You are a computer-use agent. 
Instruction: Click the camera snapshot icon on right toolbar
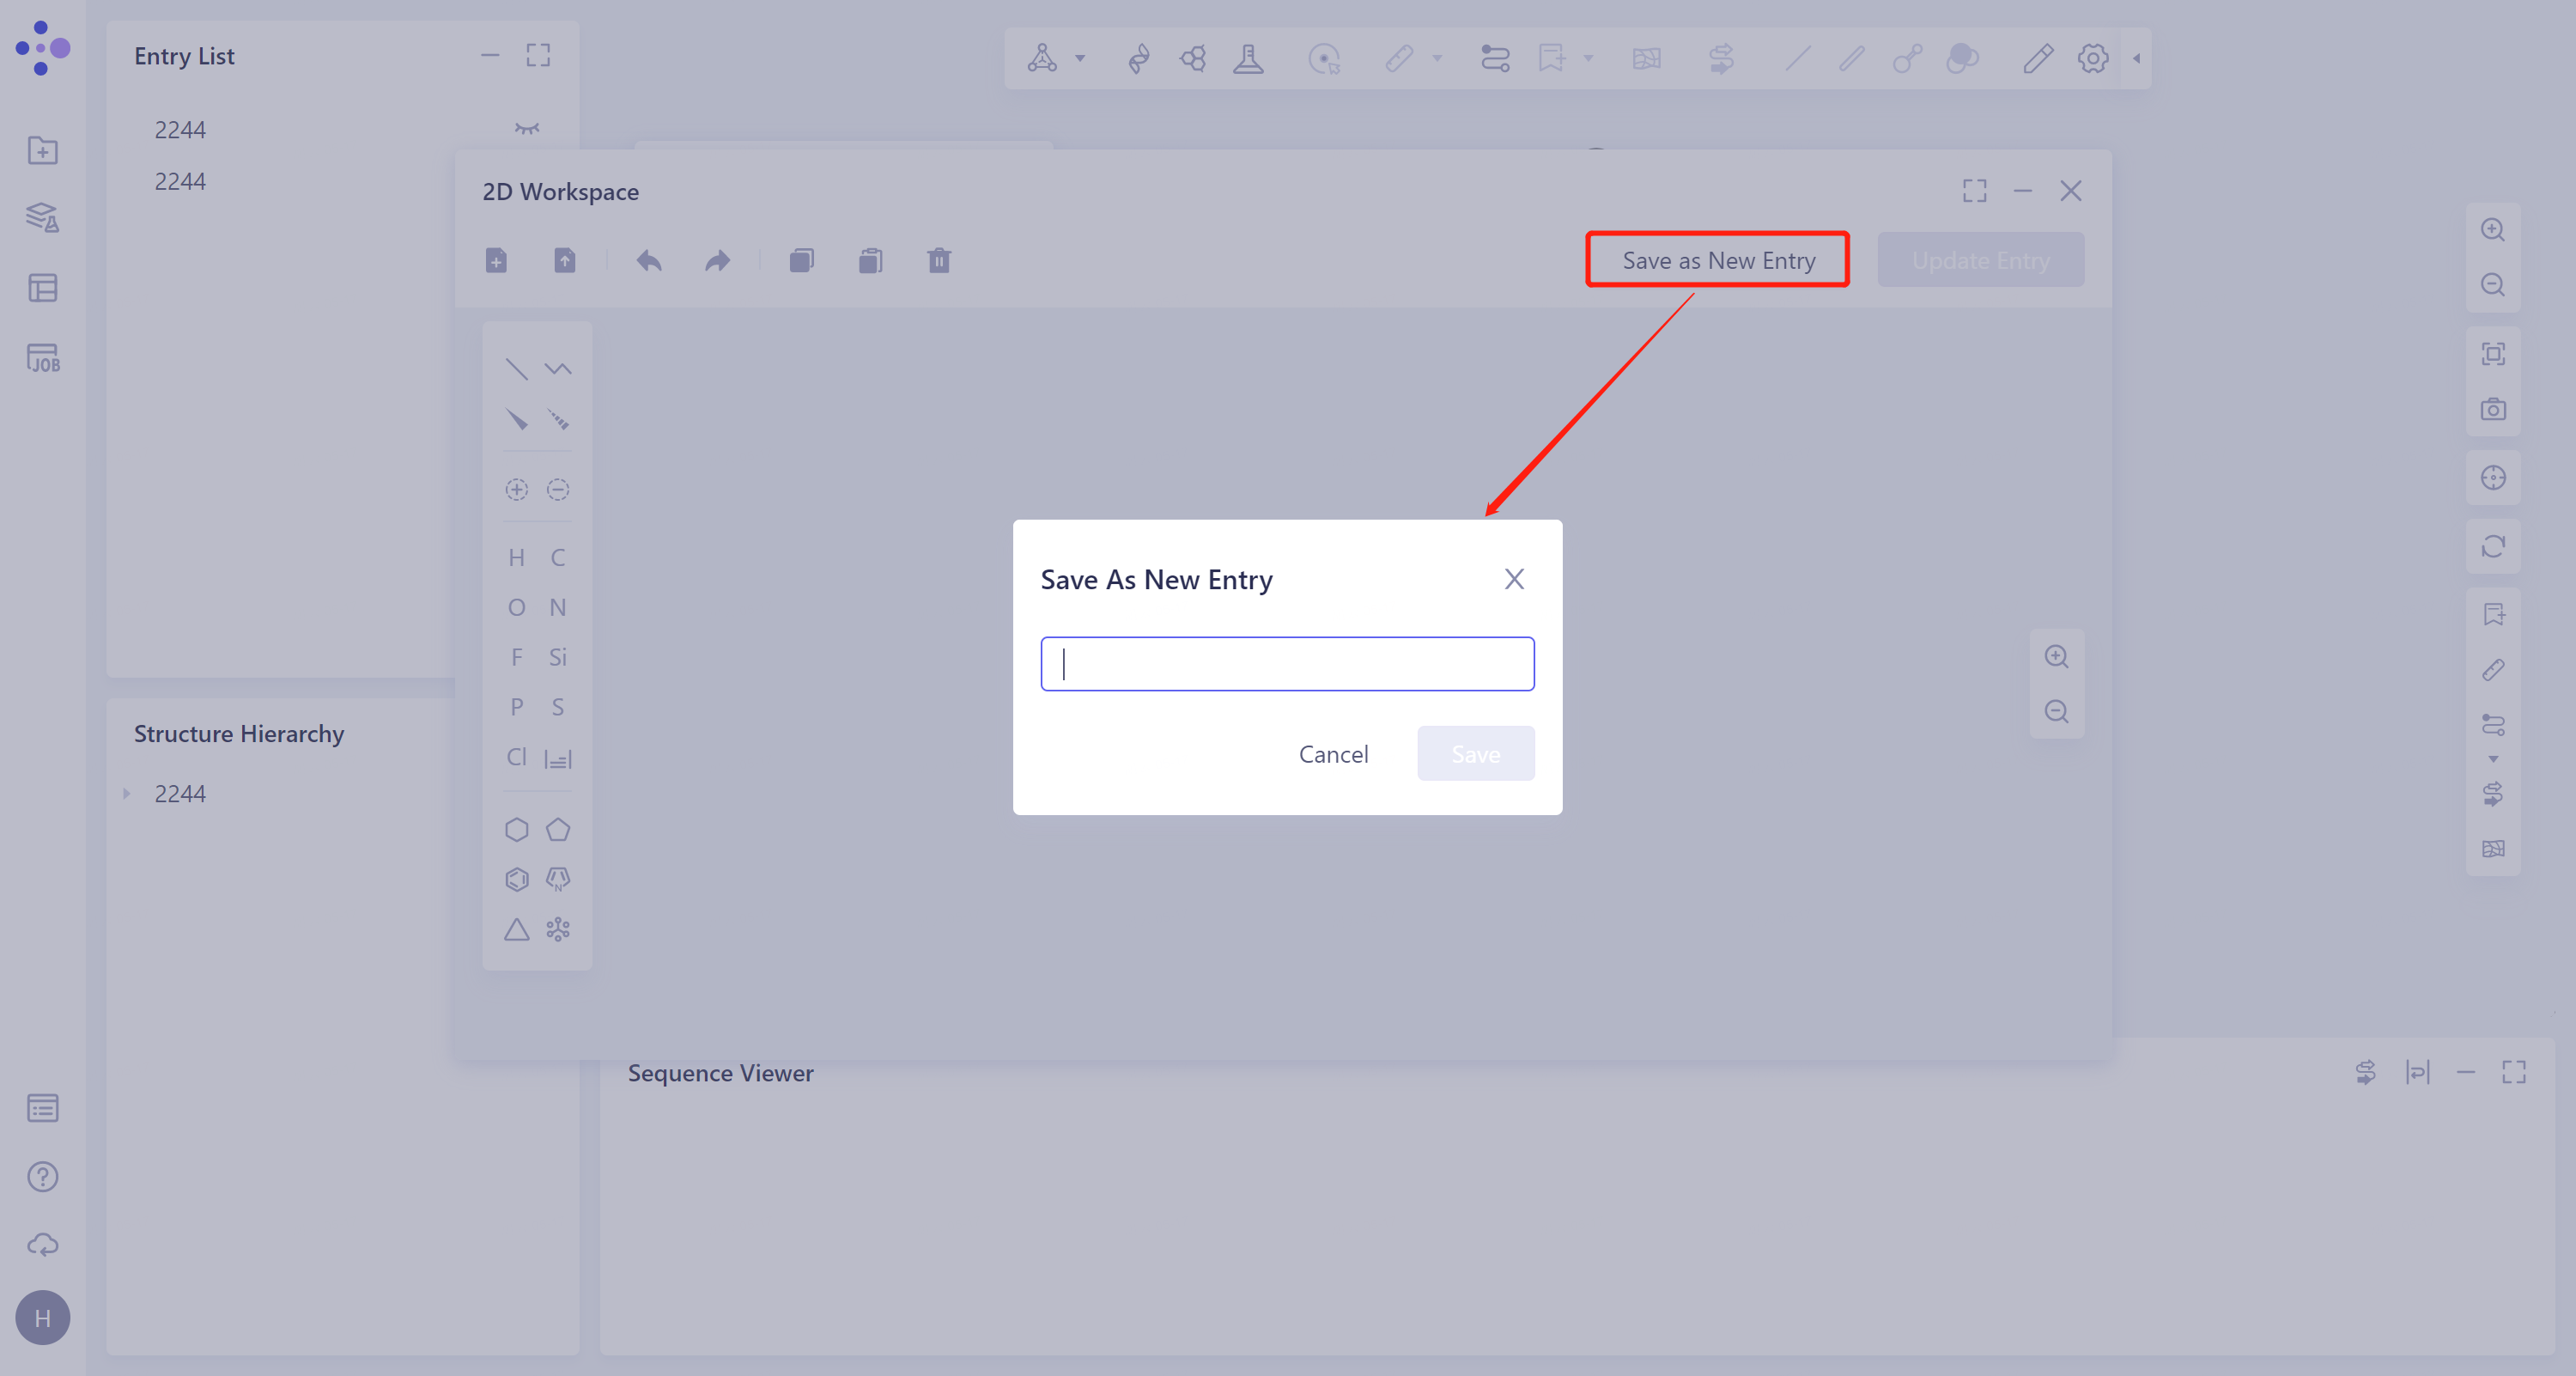click(x=2492, y=409)
